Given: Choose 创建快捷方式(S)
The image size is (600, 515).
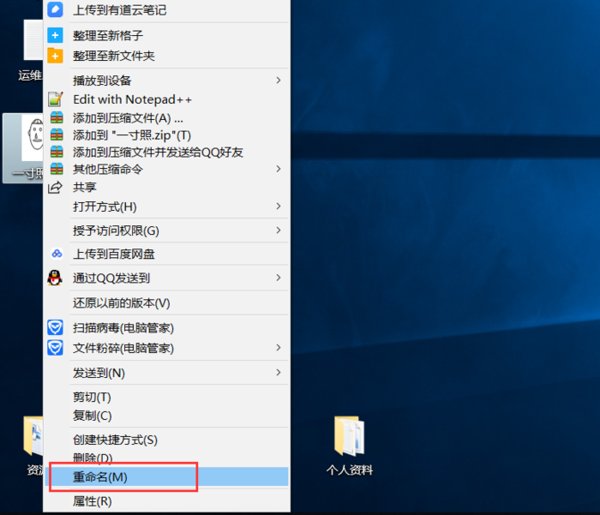Looking at the screenshot, I should pos(166,440).
